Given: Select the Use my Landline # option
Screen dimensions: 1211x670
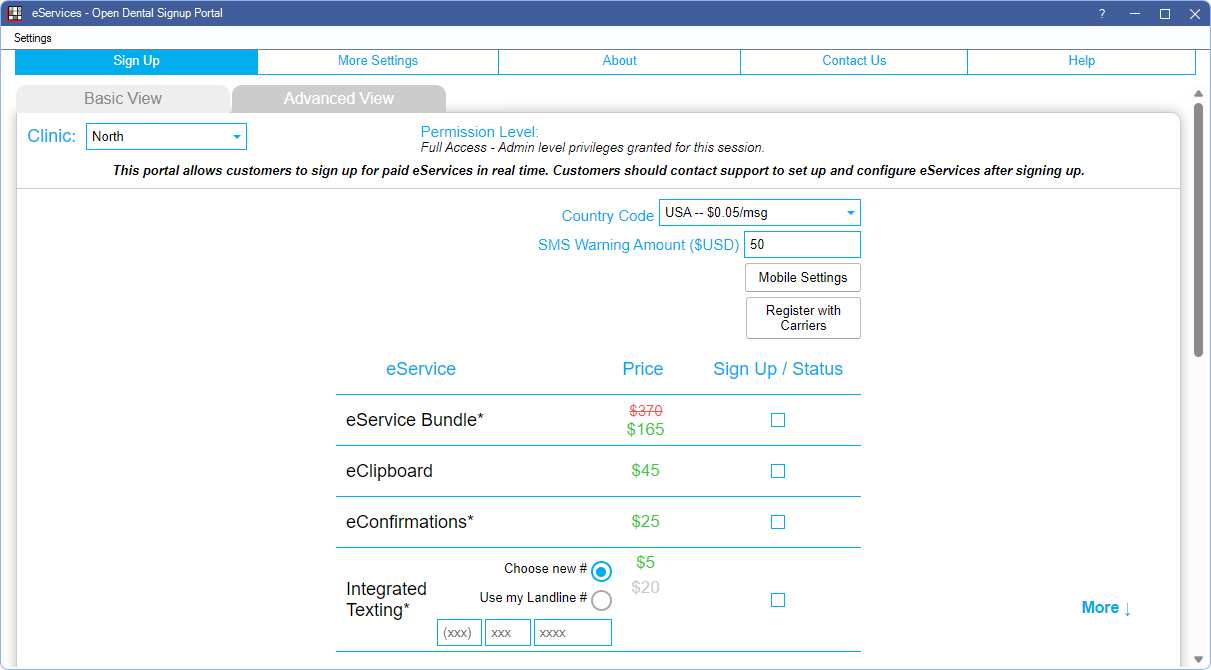Looking at the screenshot, I should click(x=601, y=600).
